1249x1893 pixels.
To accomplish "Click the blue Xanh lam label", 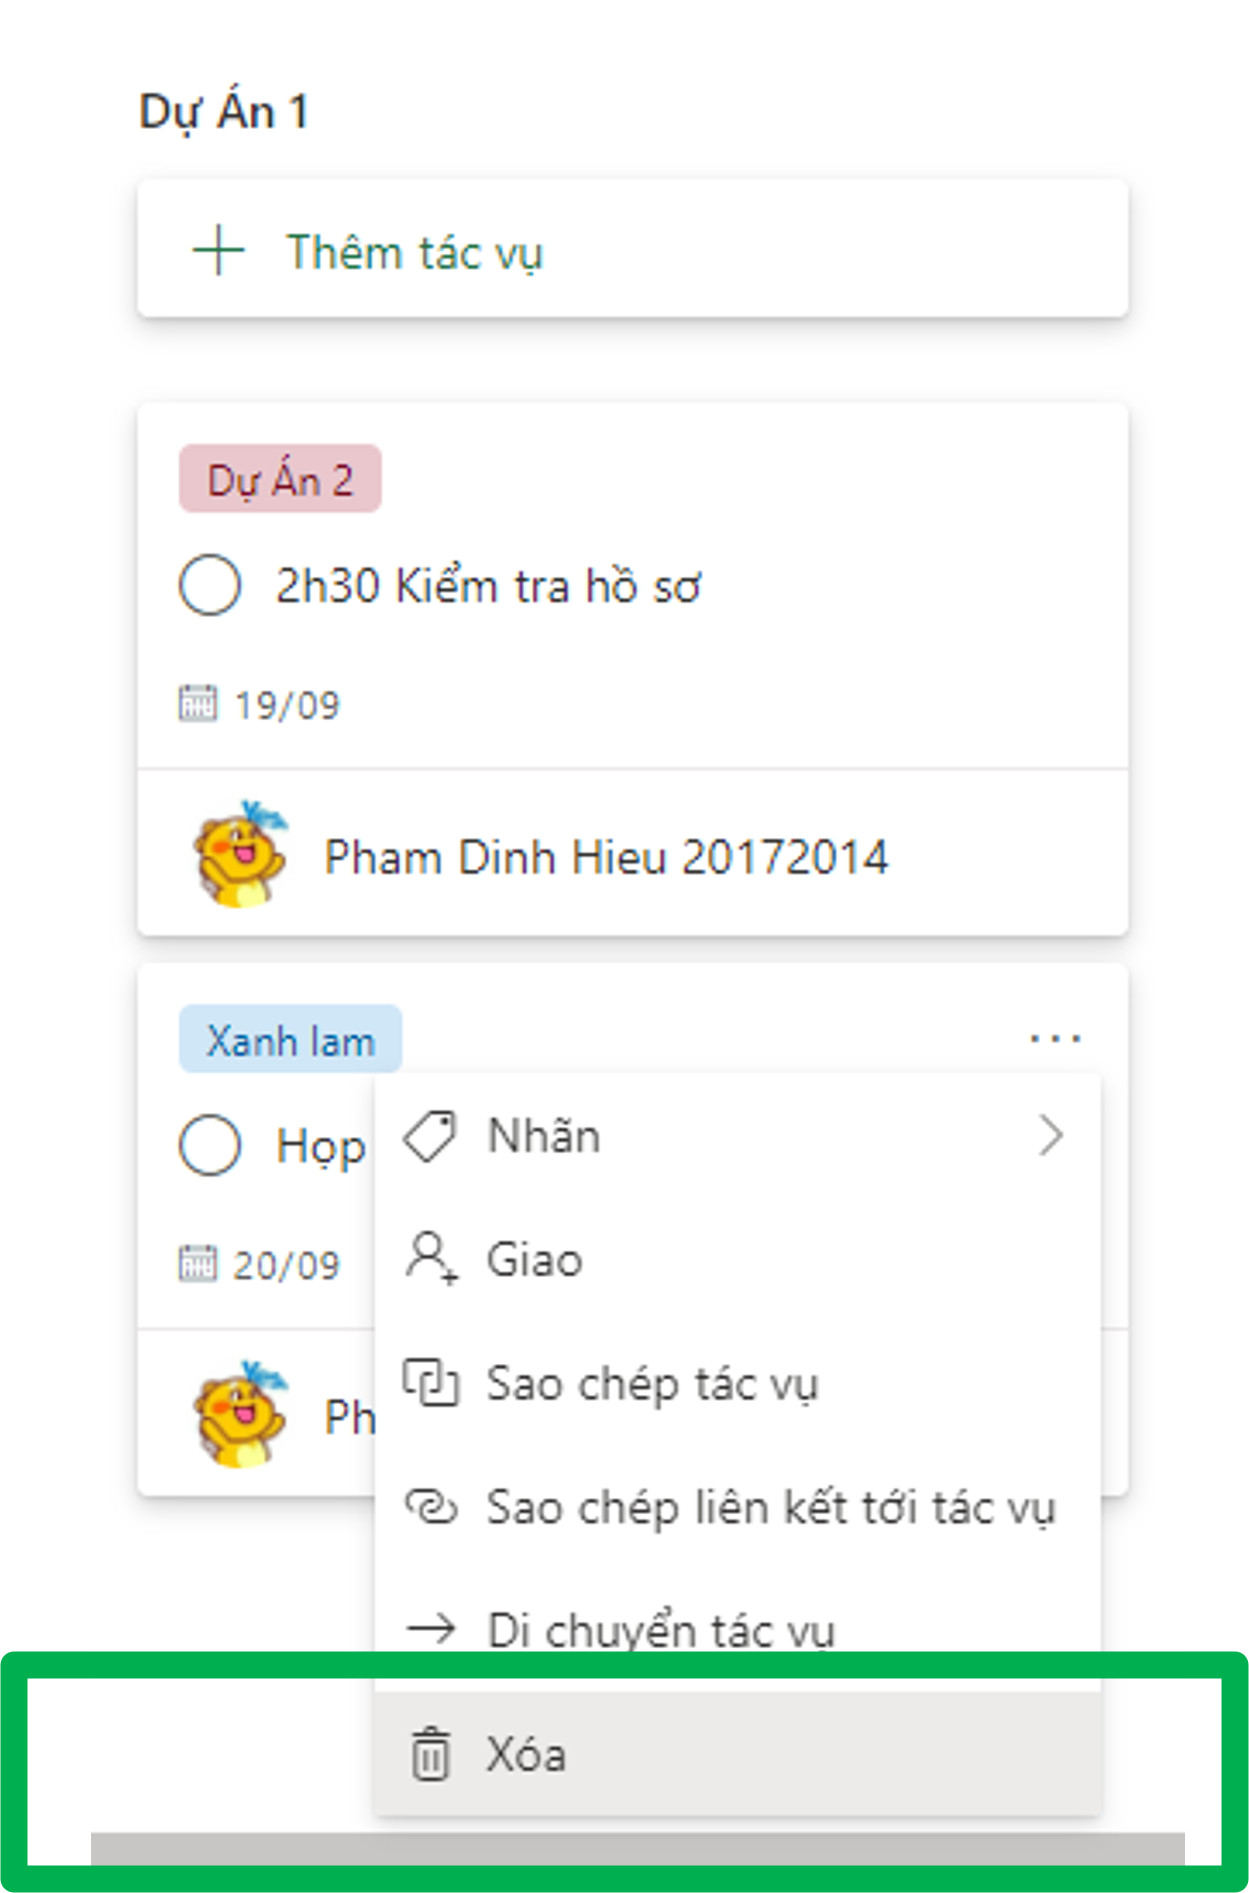I will pos(290,1041).
